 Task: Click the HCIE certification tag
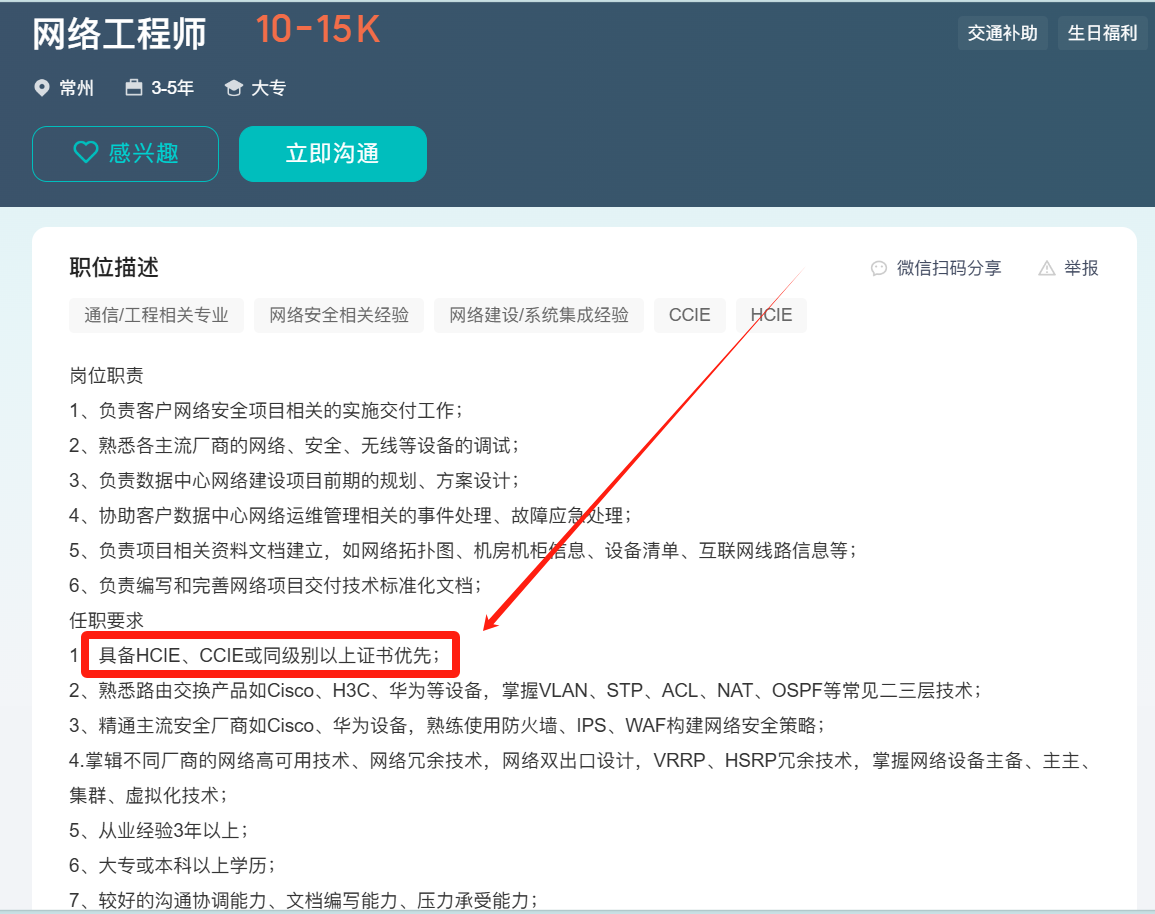pos(771,315)
